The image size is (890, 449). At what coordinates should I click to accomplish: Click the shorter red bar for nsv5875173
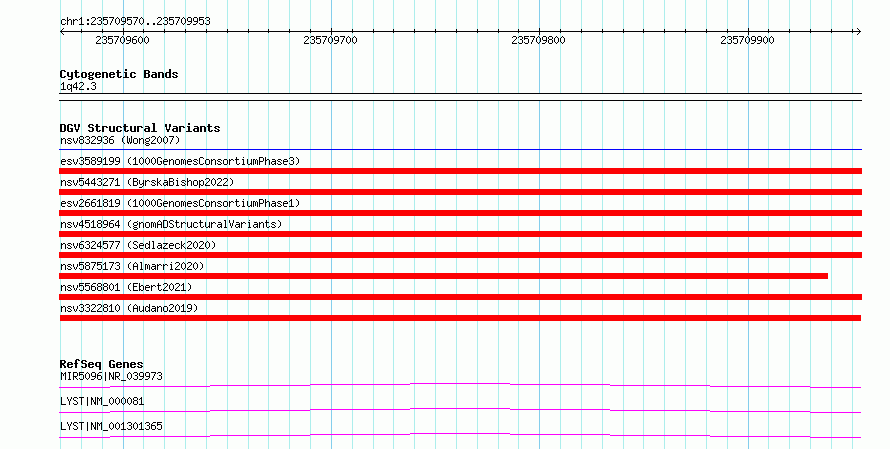444,276
